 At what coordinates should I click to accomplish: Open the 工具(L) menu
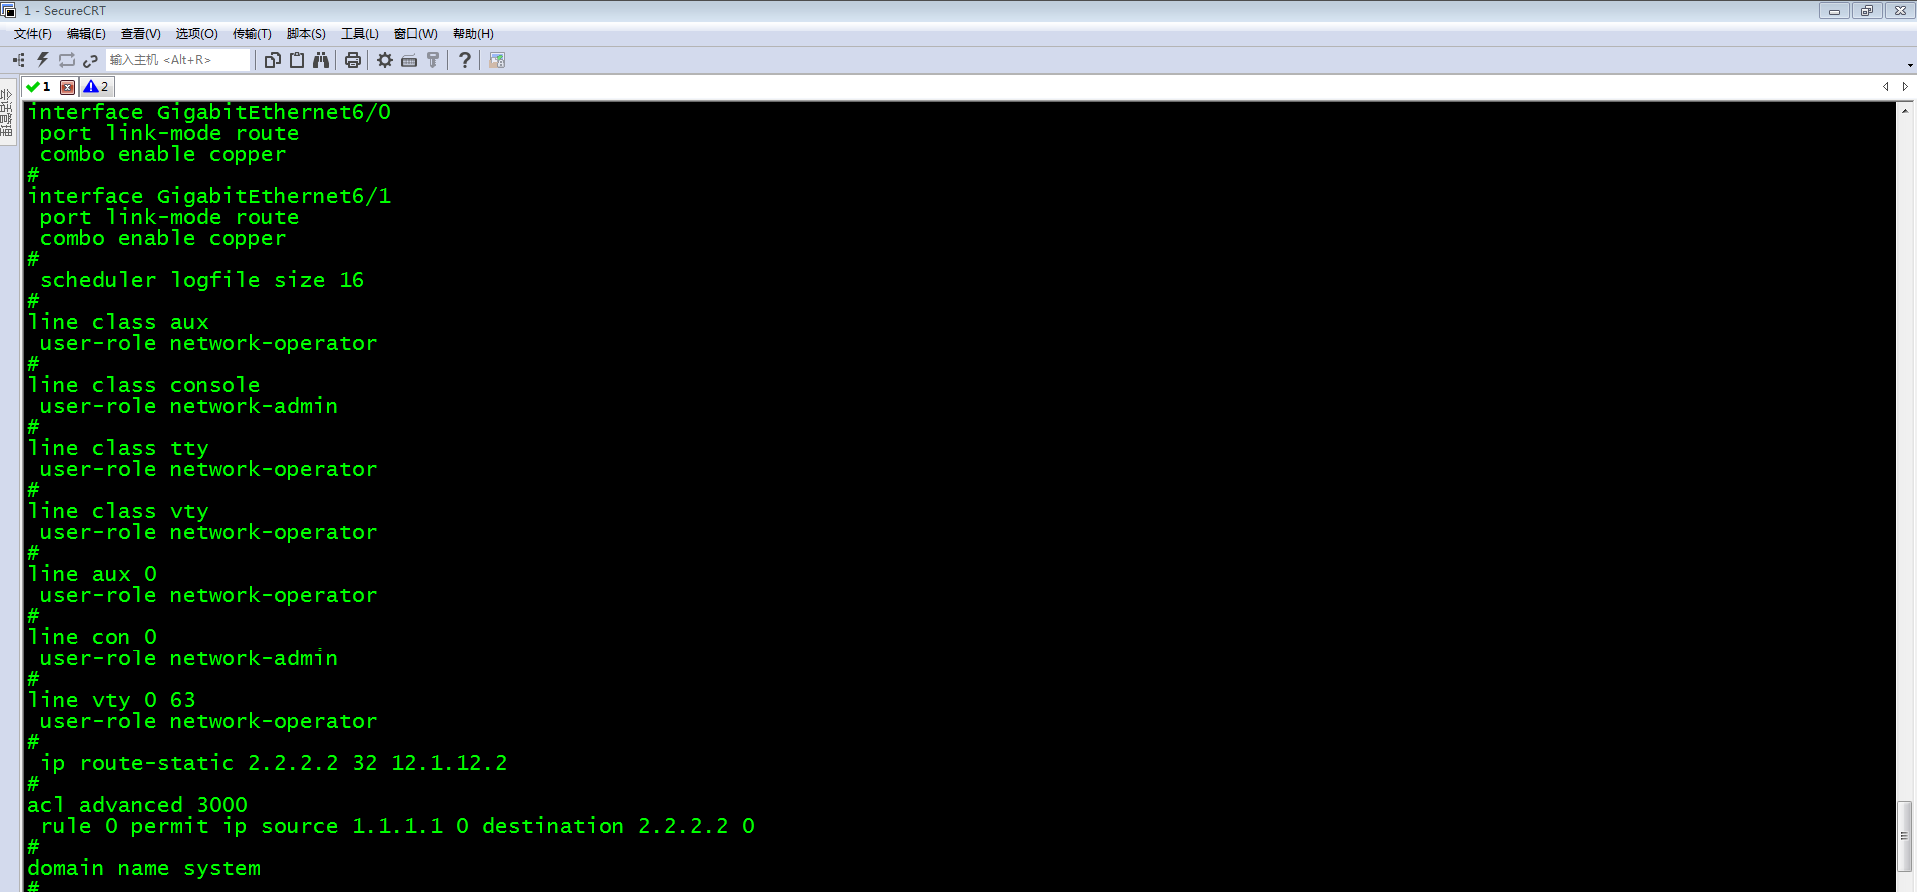coord(360,34)
